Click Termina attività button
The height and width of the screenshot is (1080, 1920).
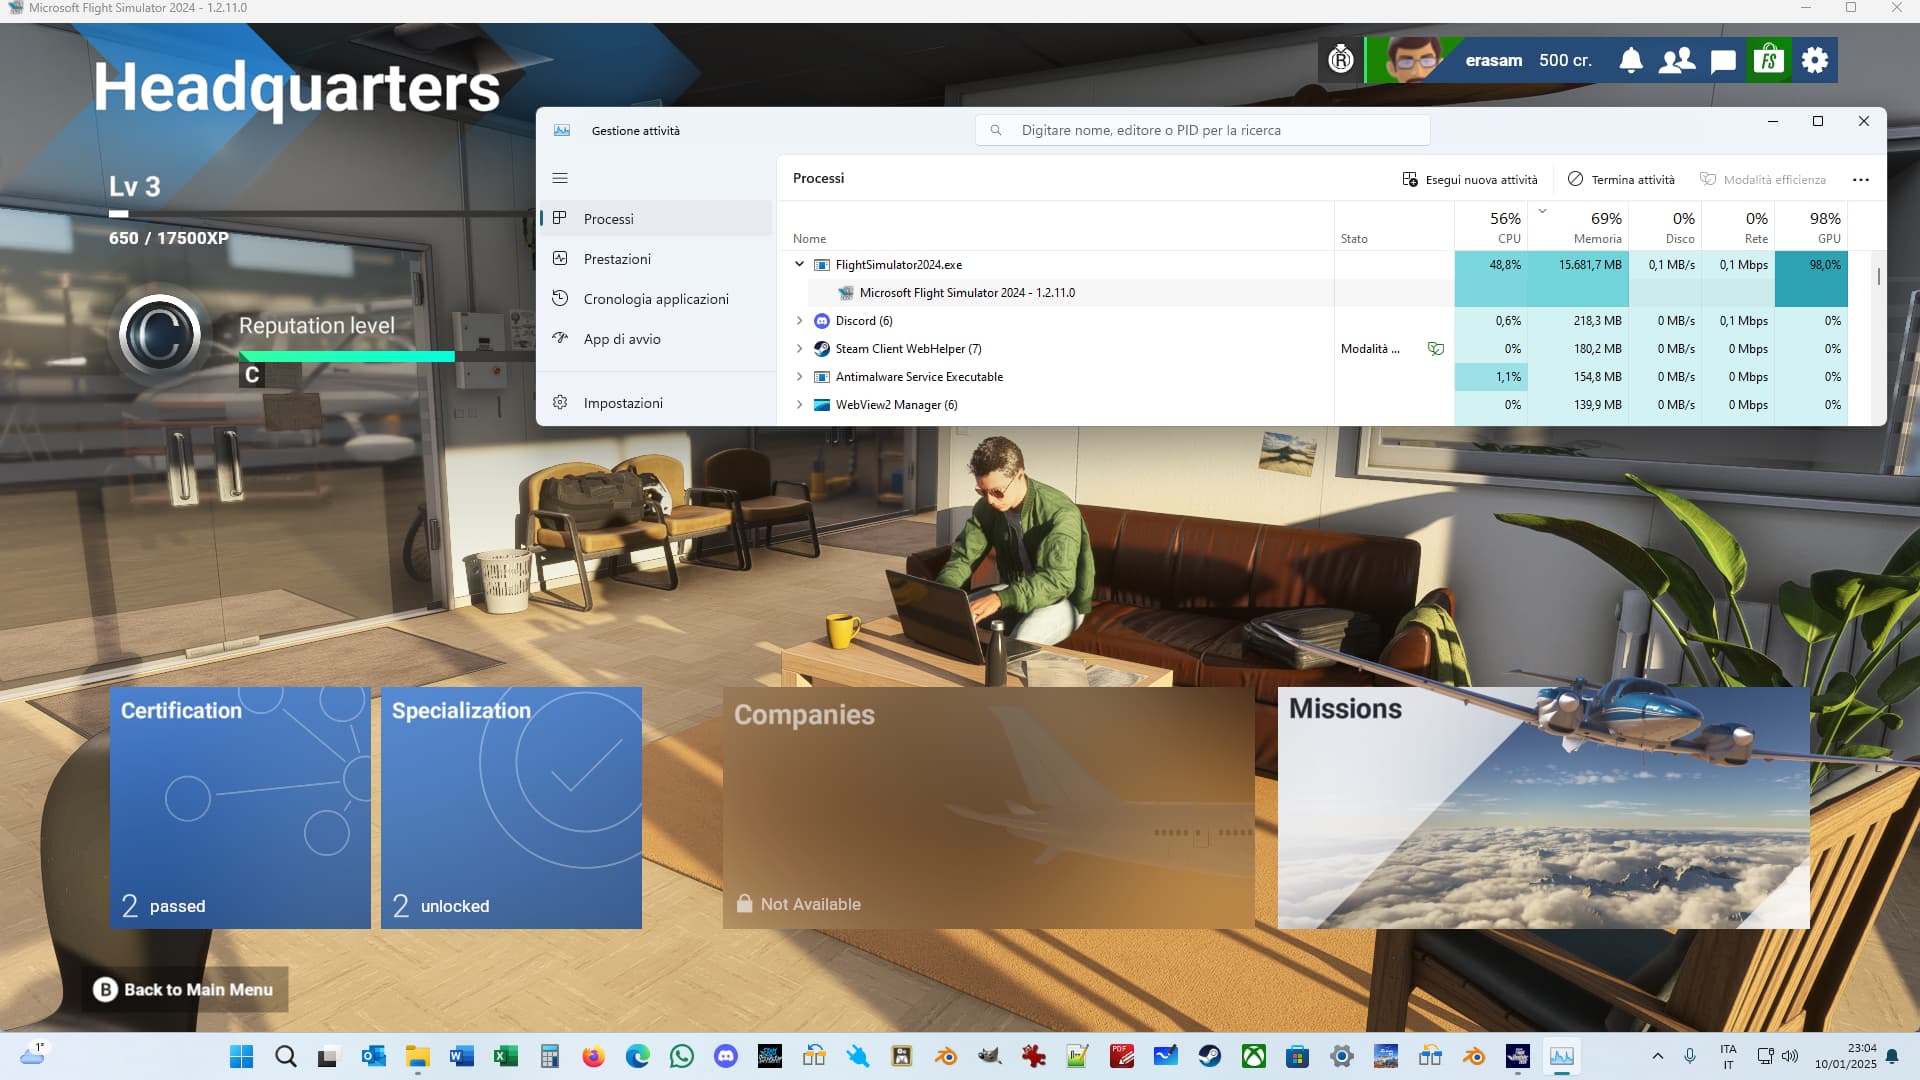(1621, 180)
